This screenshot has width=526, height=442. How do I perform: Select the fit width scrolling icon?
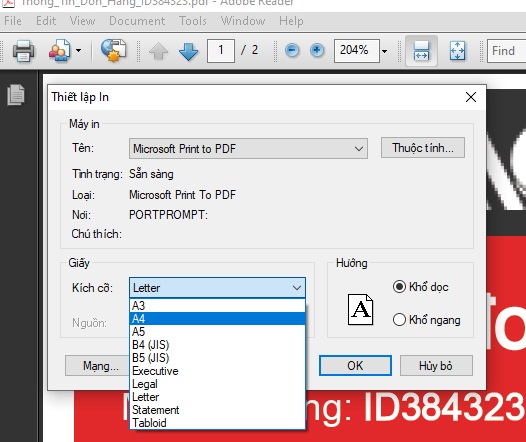pos(421,51)
